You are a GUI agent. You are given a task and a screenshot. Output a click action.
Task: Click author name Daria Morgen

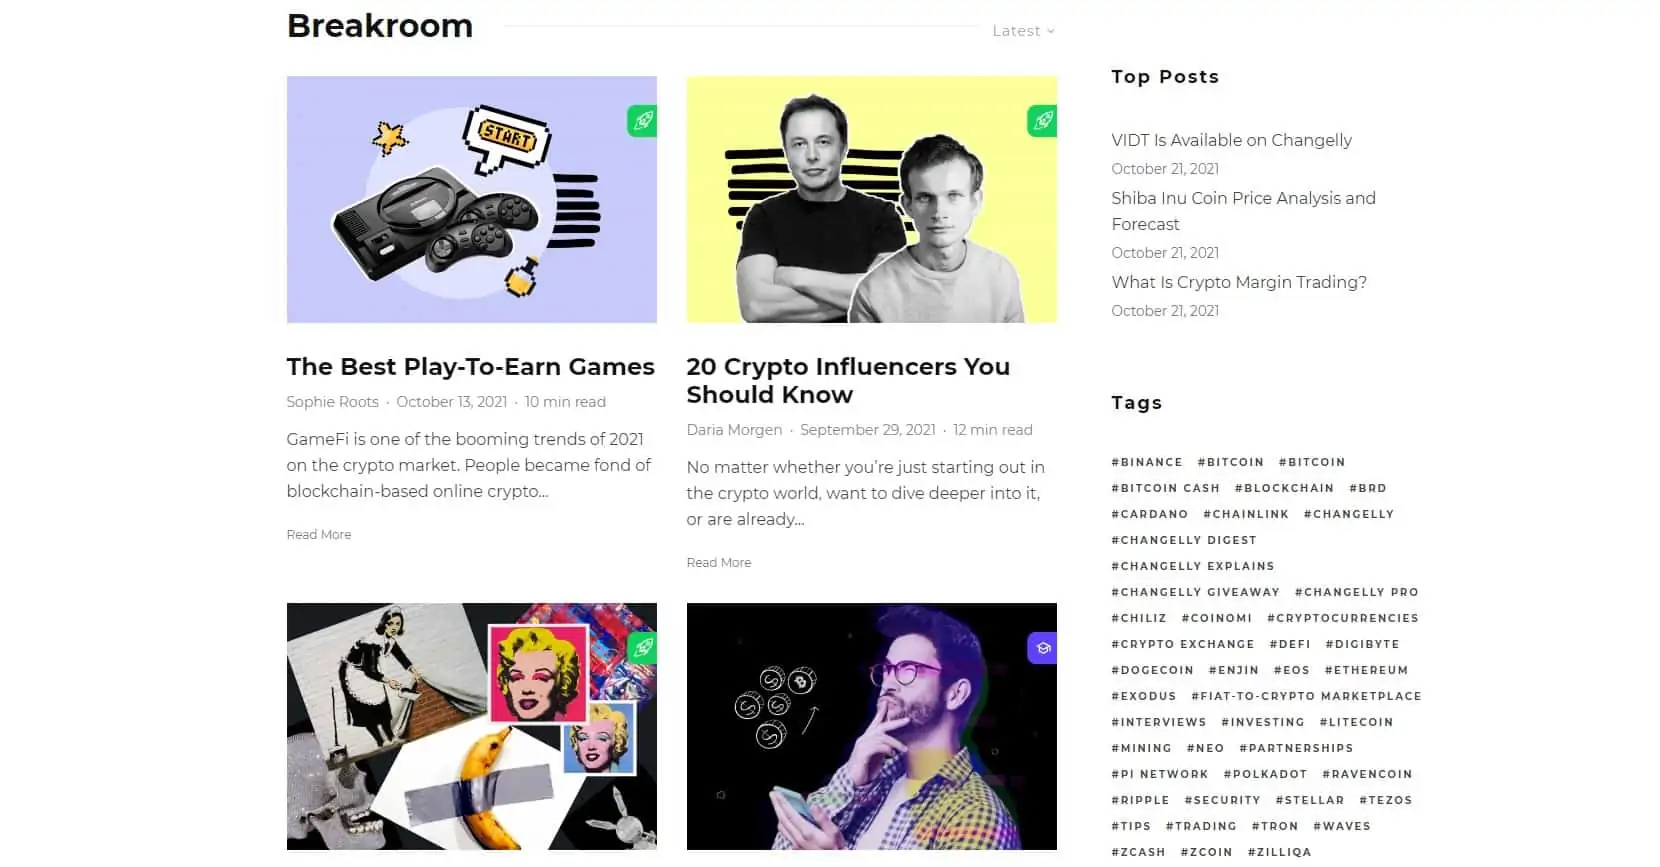[734, 430]
